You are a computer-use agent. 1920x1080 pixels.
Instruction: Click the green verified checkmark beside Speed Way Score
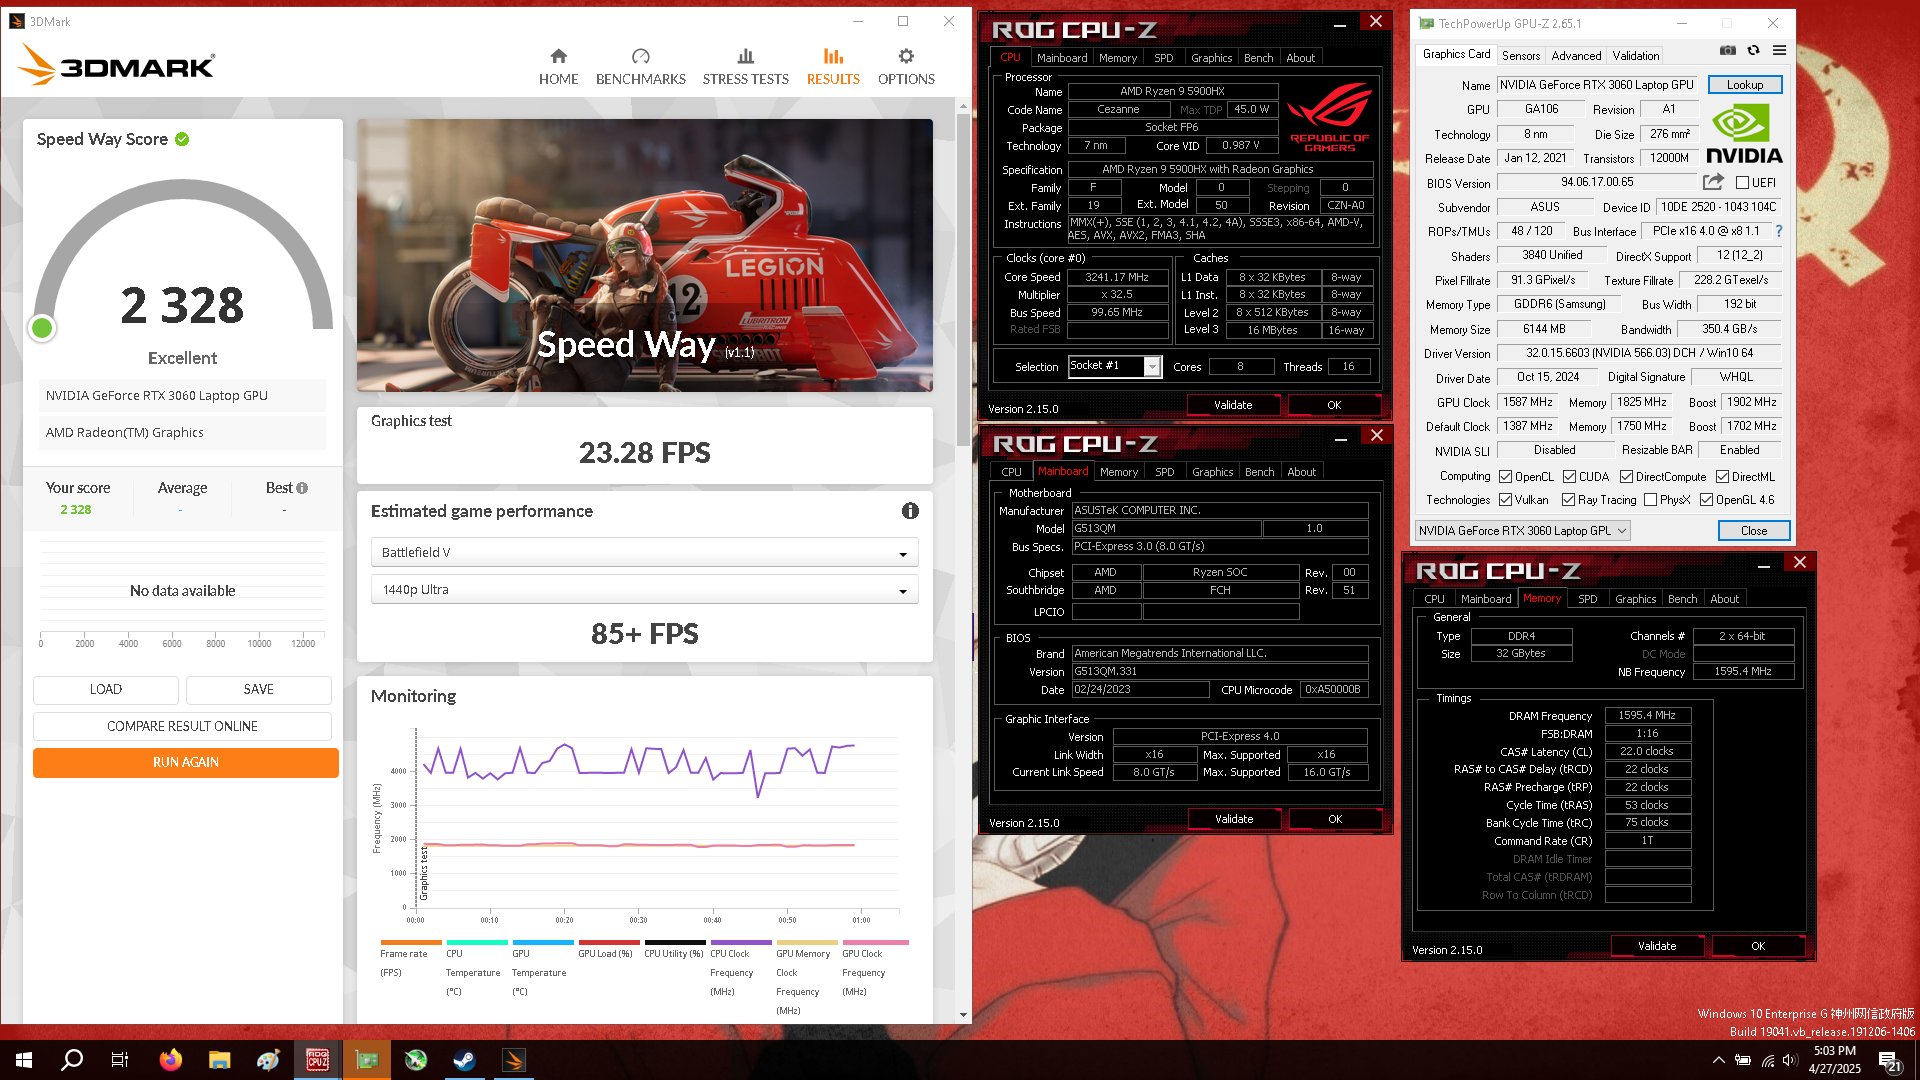coord(182,139)
